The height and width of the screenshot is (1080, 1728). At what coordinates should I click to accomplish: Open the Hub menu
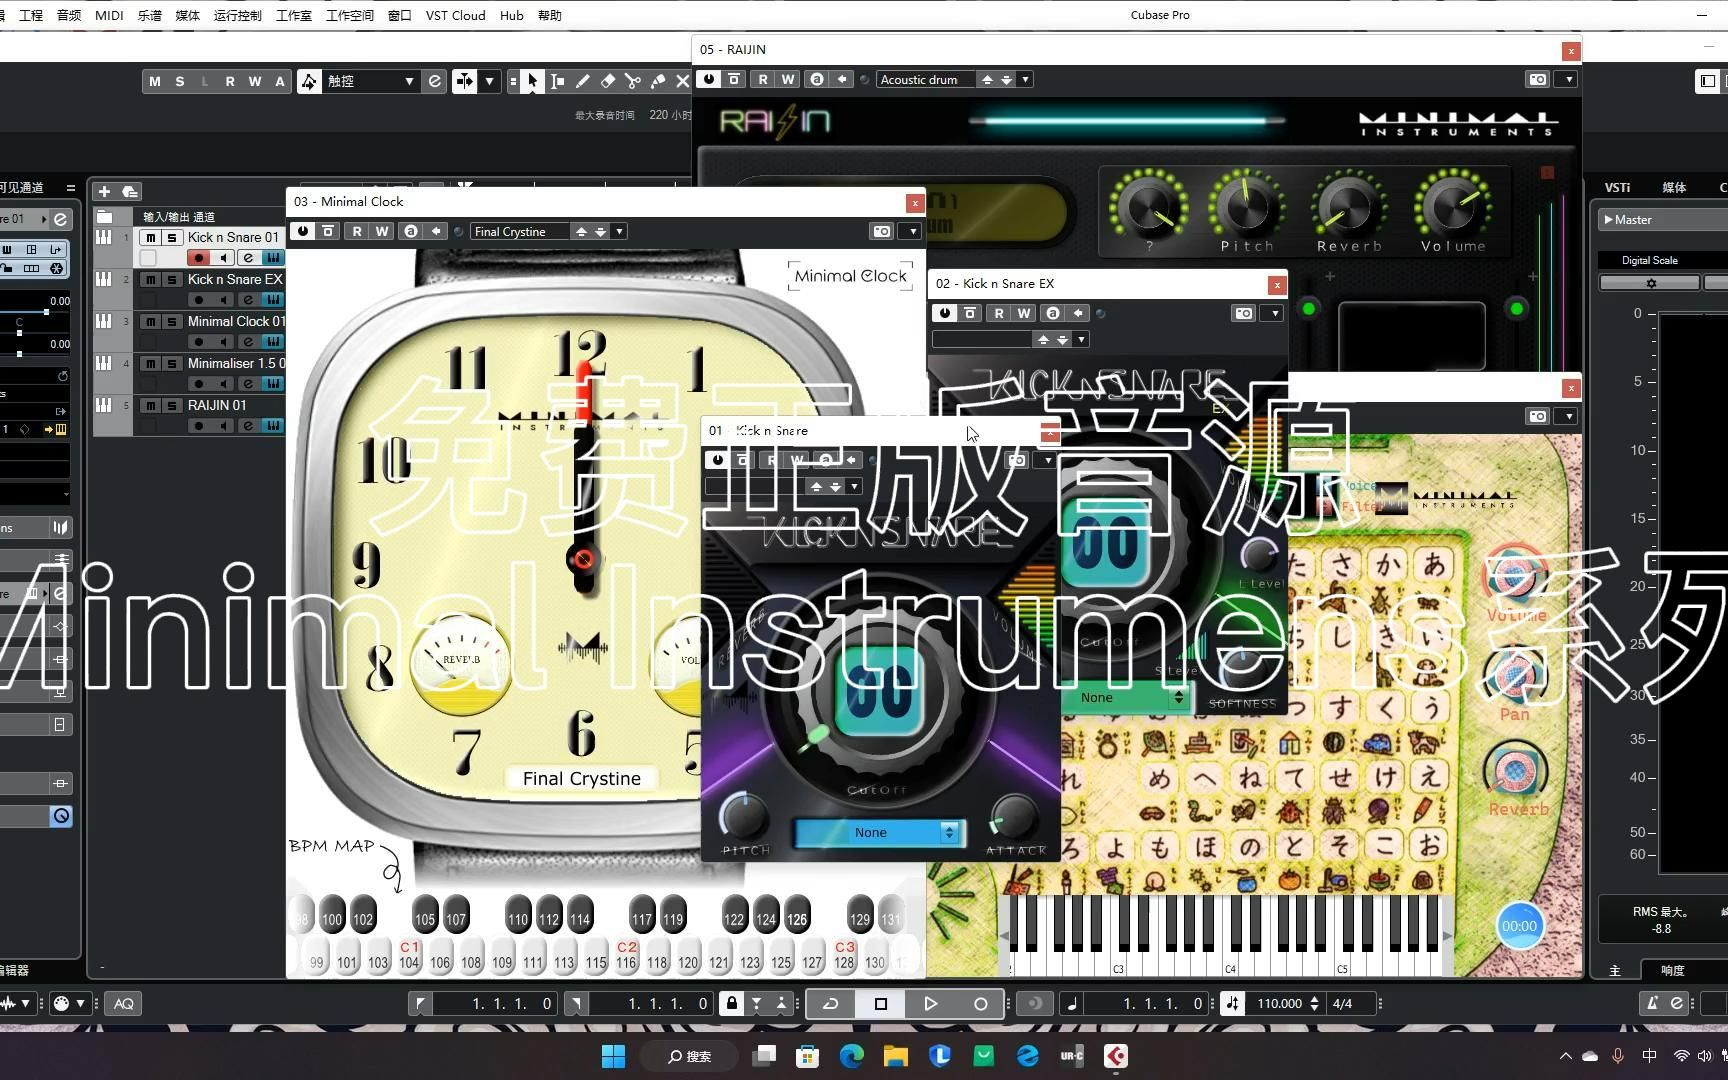(x=511, y=15)
